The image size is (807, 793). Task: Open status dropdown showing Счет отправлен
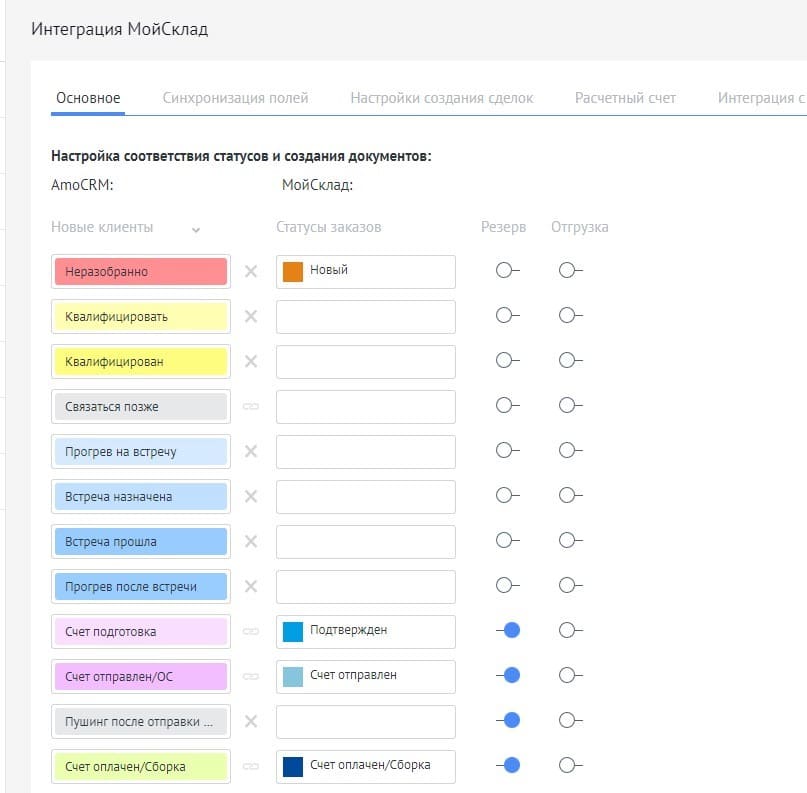[365, 677]
